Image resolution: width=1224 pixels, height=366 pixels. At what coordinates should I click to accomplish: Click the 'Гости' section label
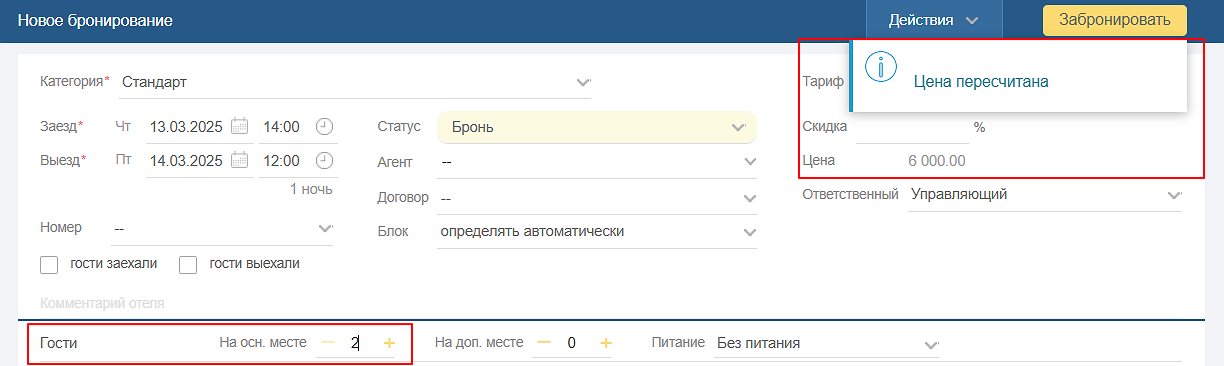point(59,343)
